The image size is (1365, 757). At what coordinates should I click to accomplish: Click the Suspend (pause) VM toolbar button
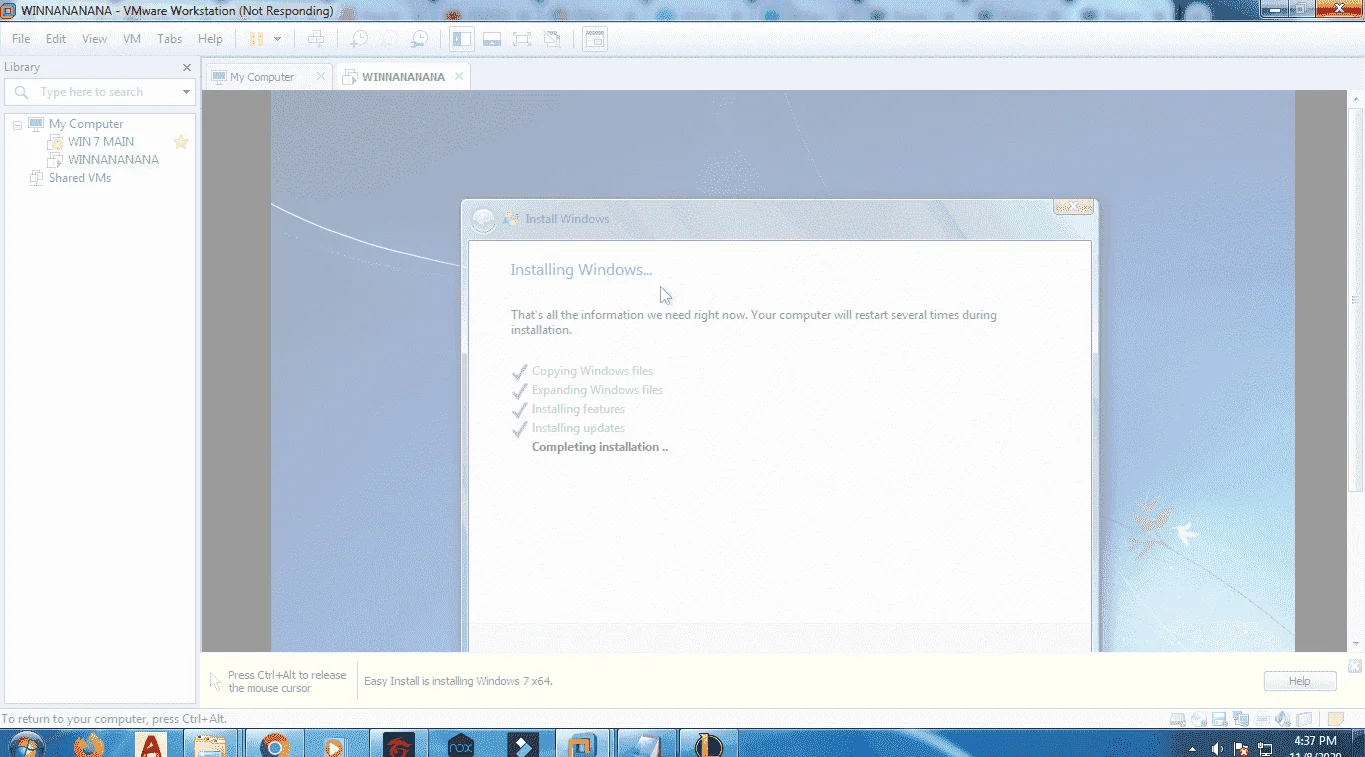point(256,39)
